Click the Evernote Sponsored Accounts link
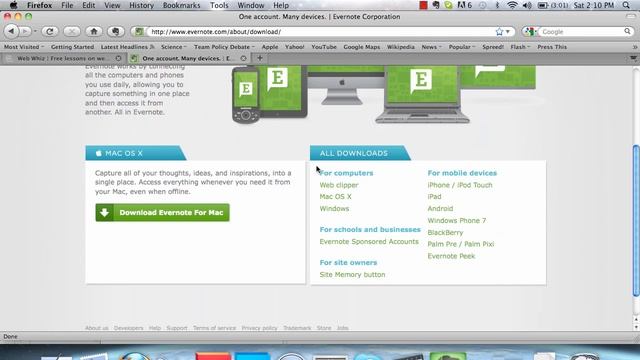 tap(369, 242)
